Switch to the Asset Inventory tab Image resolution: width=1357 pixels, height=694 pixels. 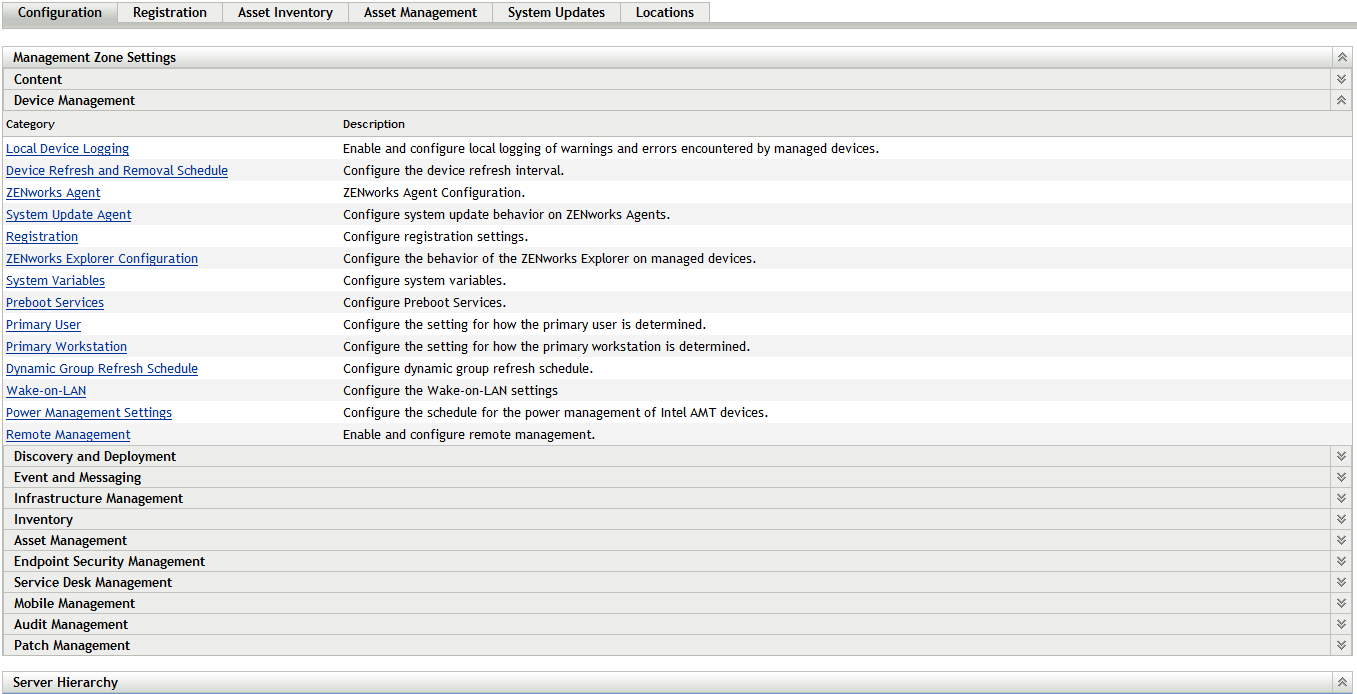pyautogui.click(x=285, y=12)
